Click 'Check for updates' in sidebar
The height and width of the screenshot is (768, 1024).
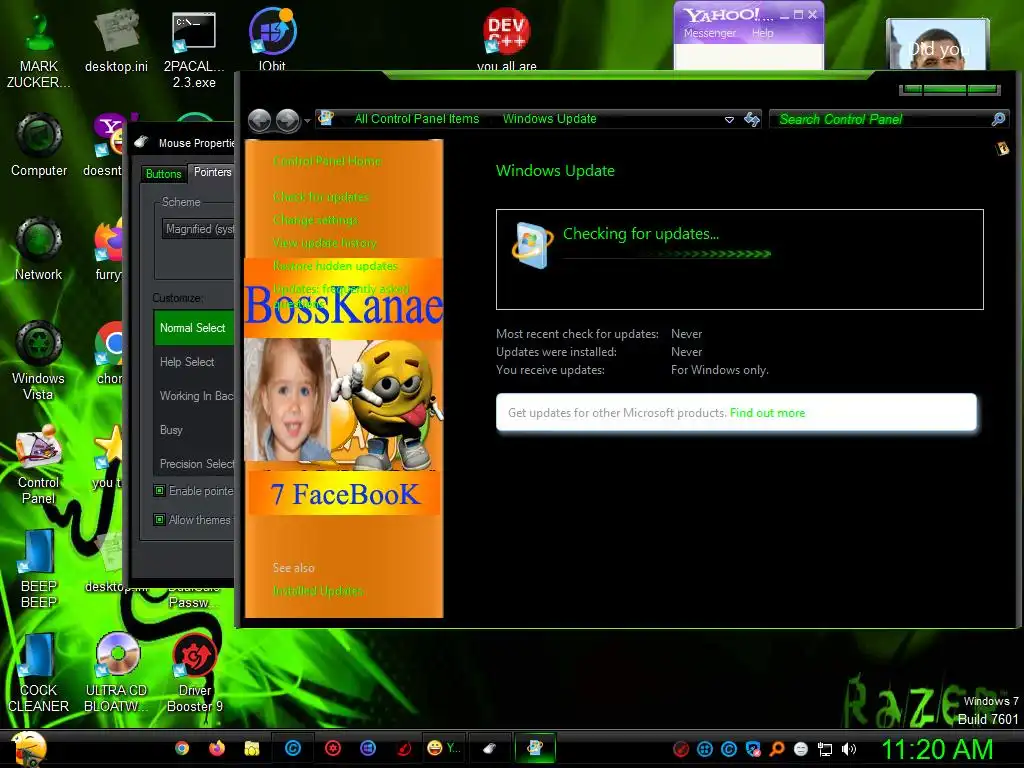click(321, 197)
